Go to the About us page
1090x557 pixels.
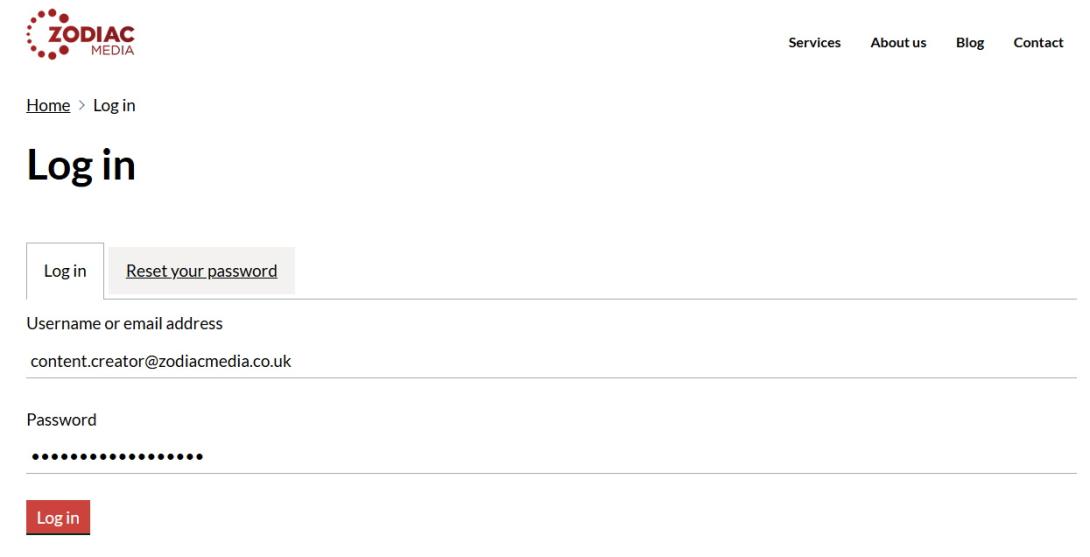pos(898,43)
